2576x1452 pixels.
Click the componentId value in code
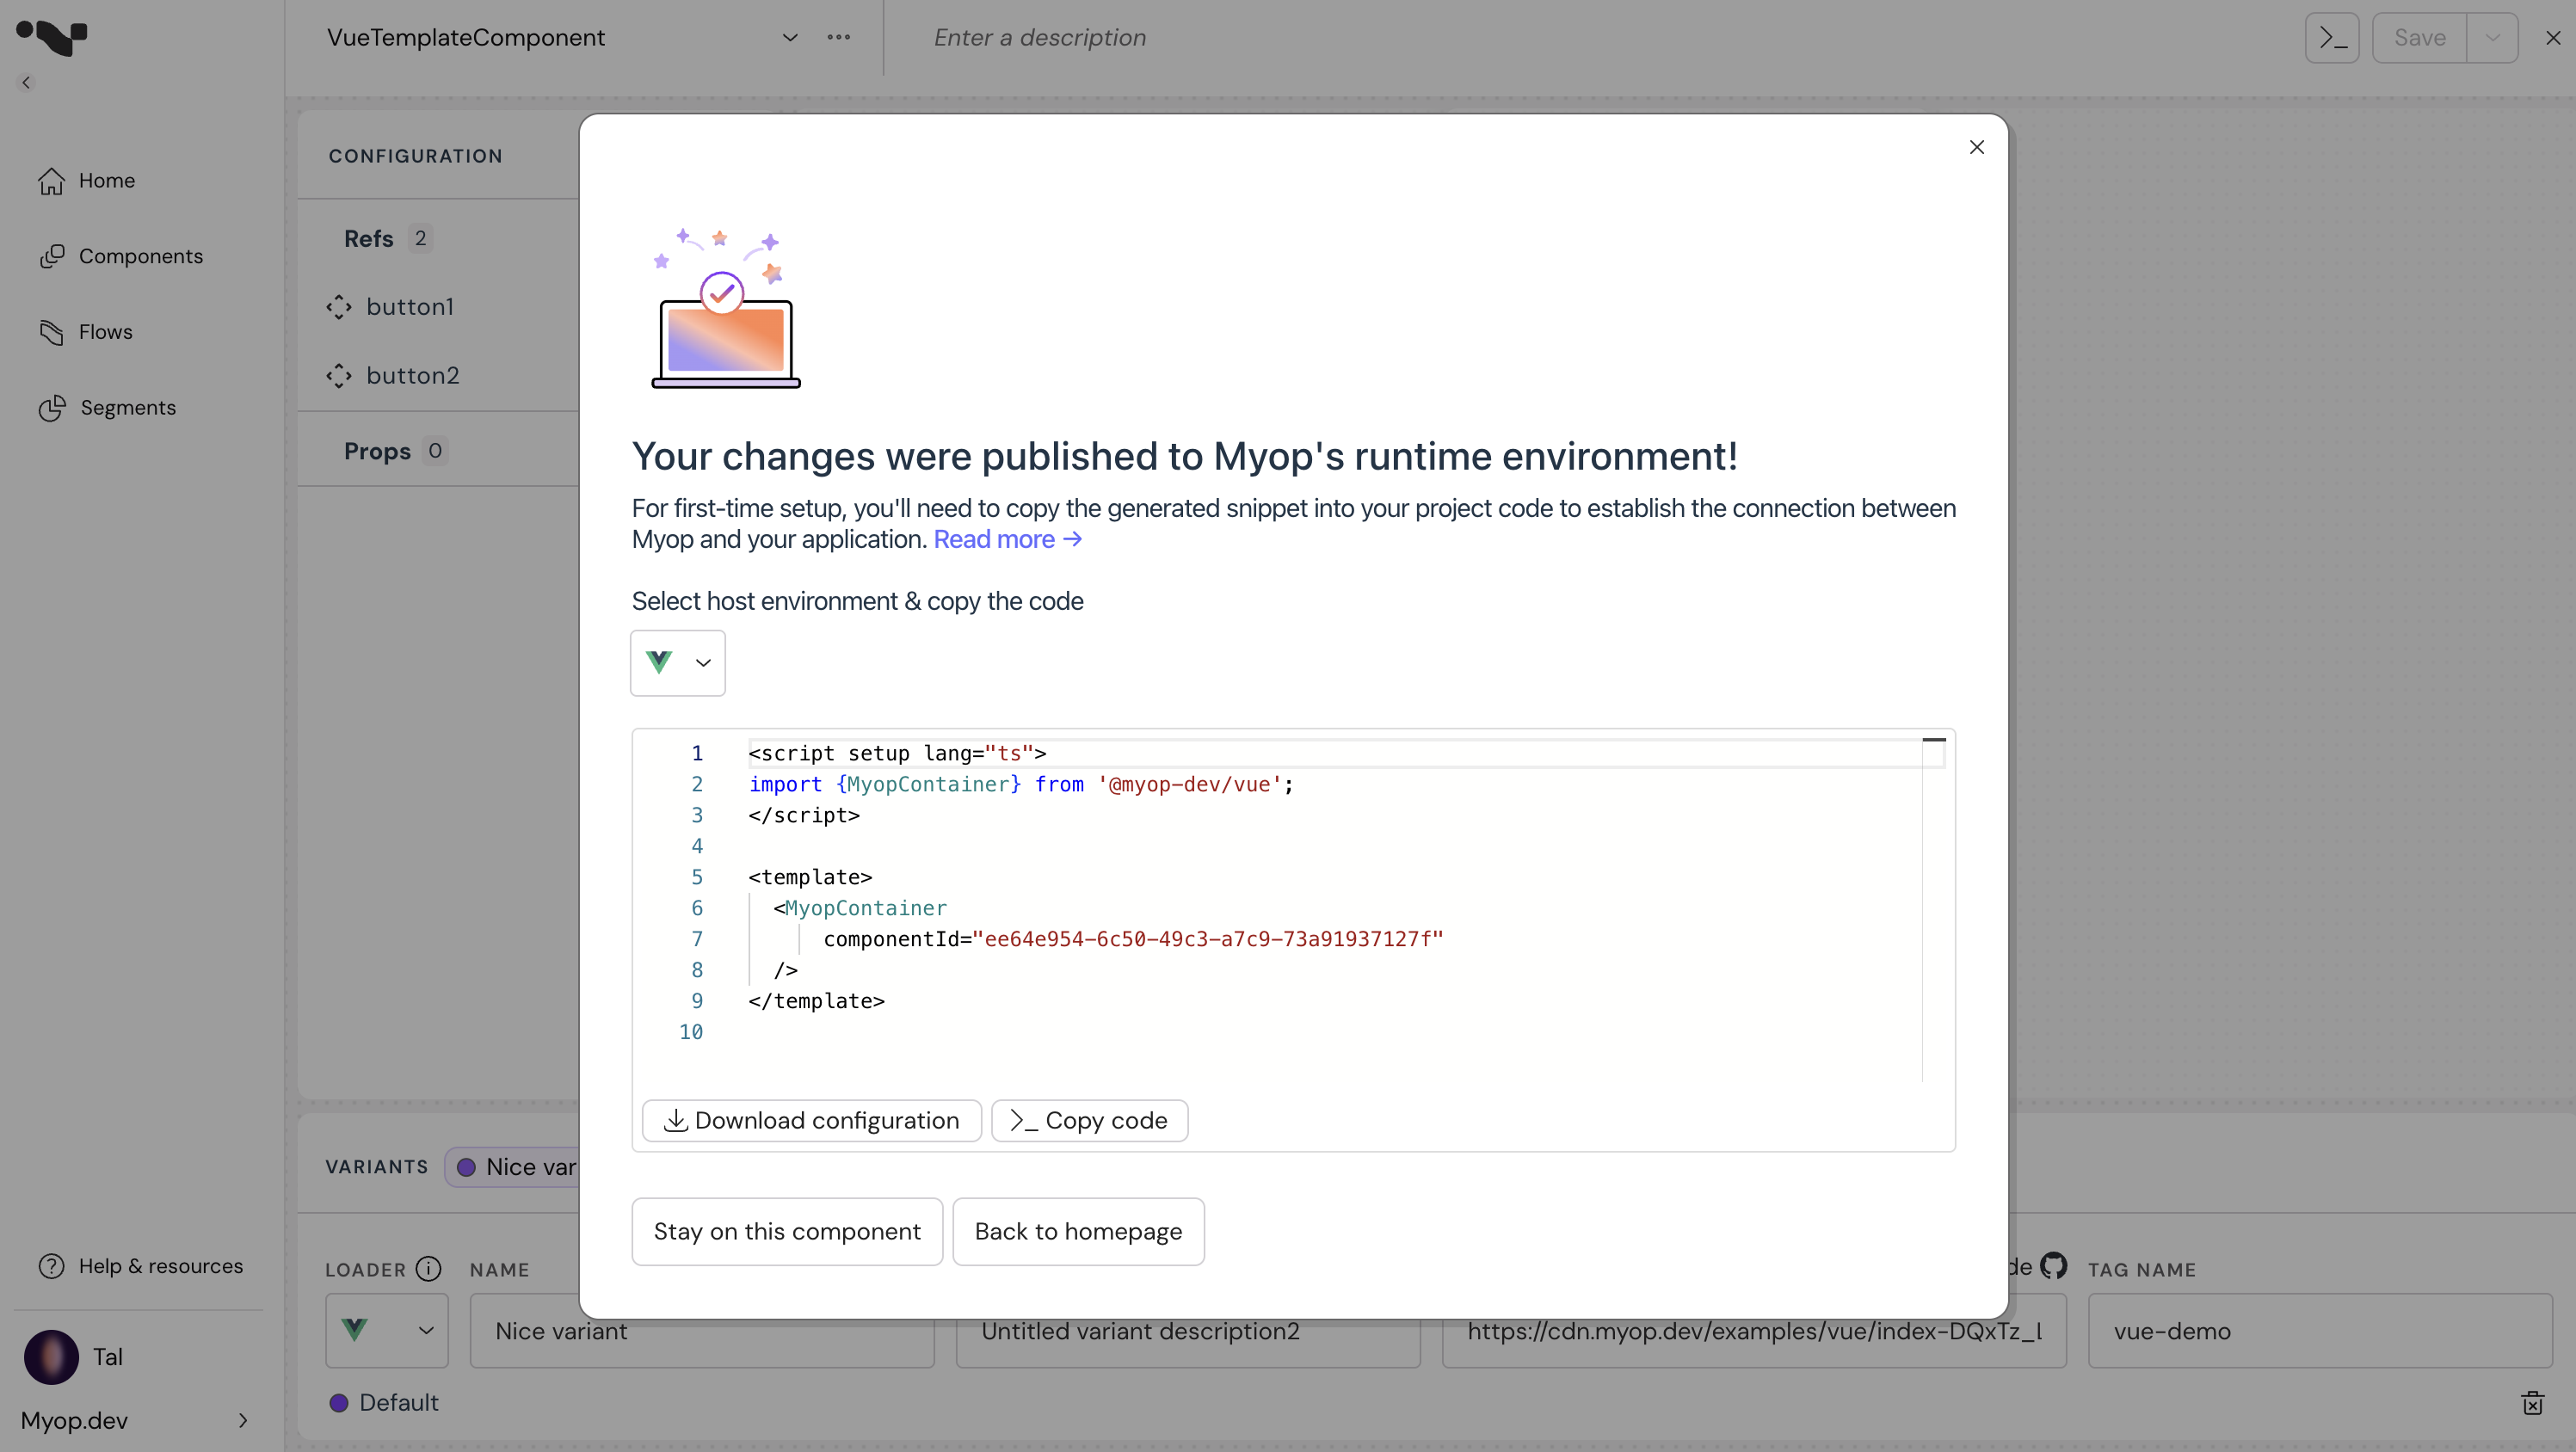coord(1207,939)
